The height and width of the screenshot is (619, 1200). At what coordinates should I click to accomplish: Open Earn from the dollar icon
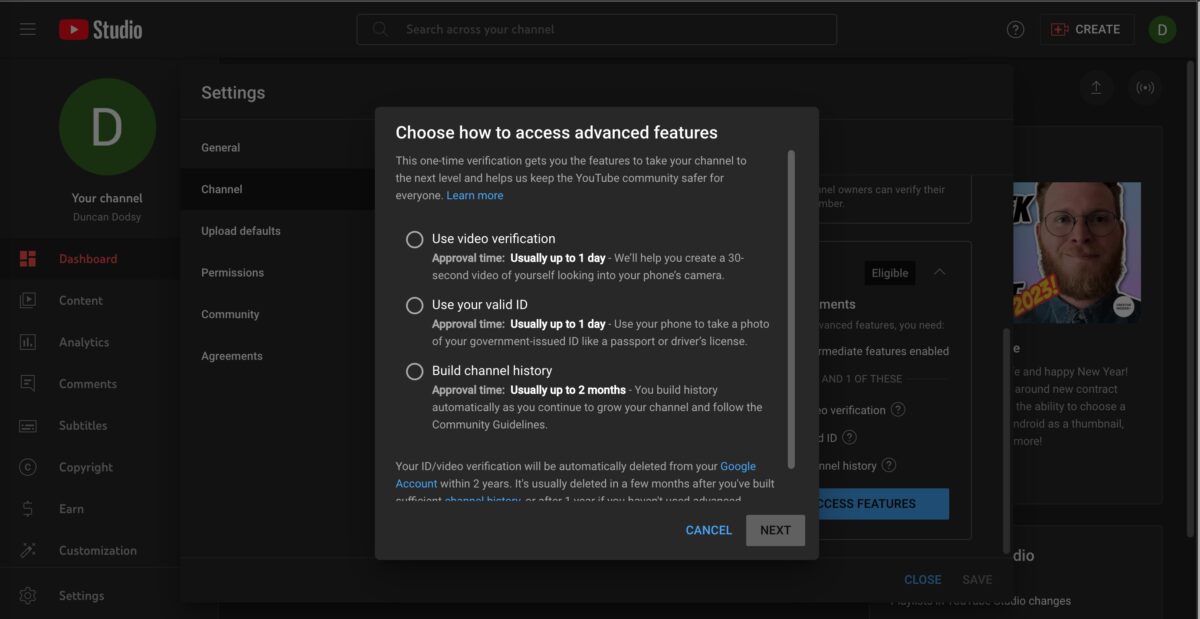click(28, 509)
